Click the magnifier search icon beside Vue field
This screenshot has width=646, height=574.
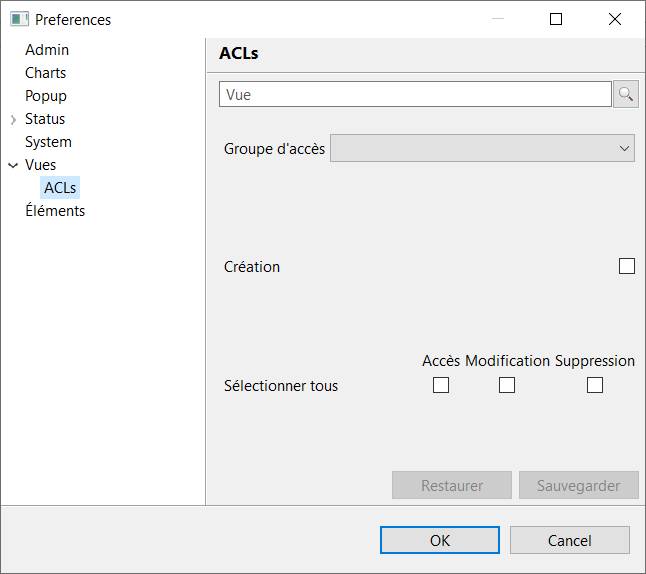[x=626, y=95]
